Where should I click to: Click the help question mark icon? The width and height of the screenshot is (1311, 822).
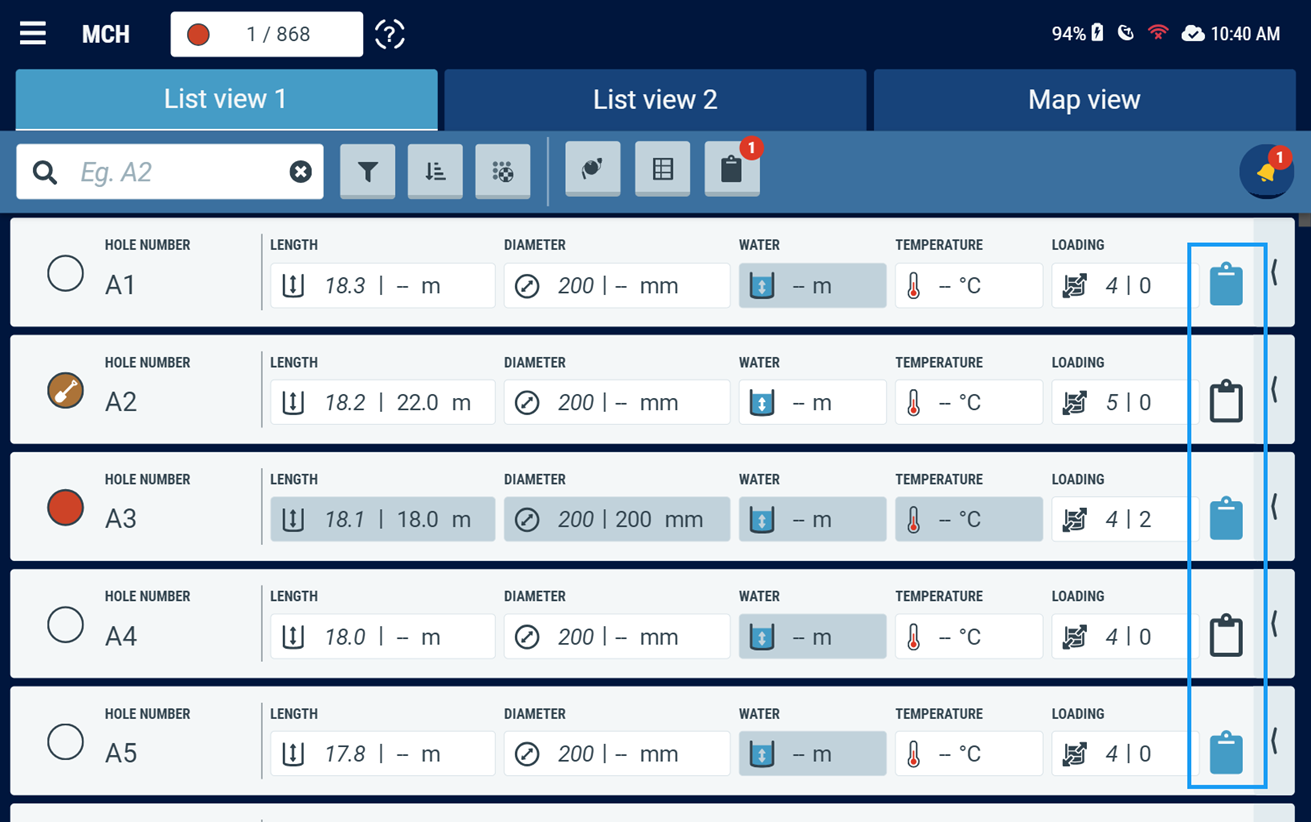pyautogui.click(x=390, y=34)
